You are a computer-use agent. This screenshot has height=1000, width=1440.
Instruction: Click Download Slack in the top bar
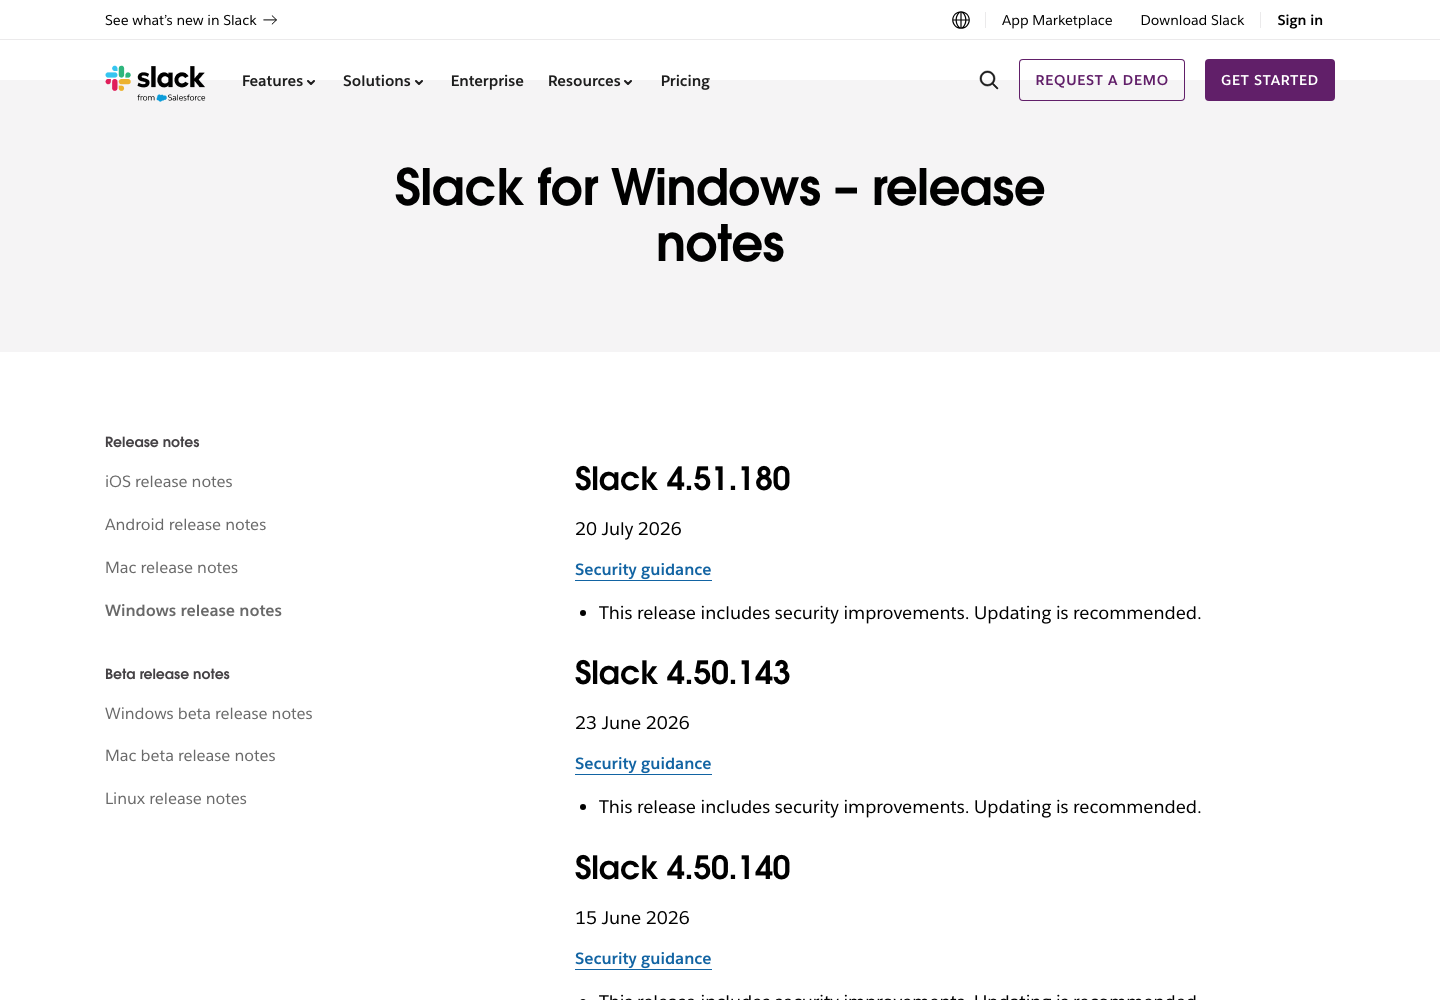click(1192, 20)
